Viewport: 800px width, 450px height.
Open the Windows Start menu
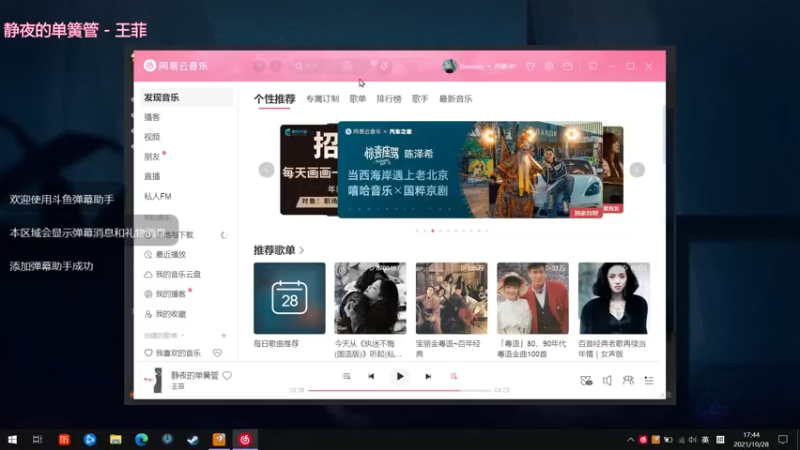12,439
